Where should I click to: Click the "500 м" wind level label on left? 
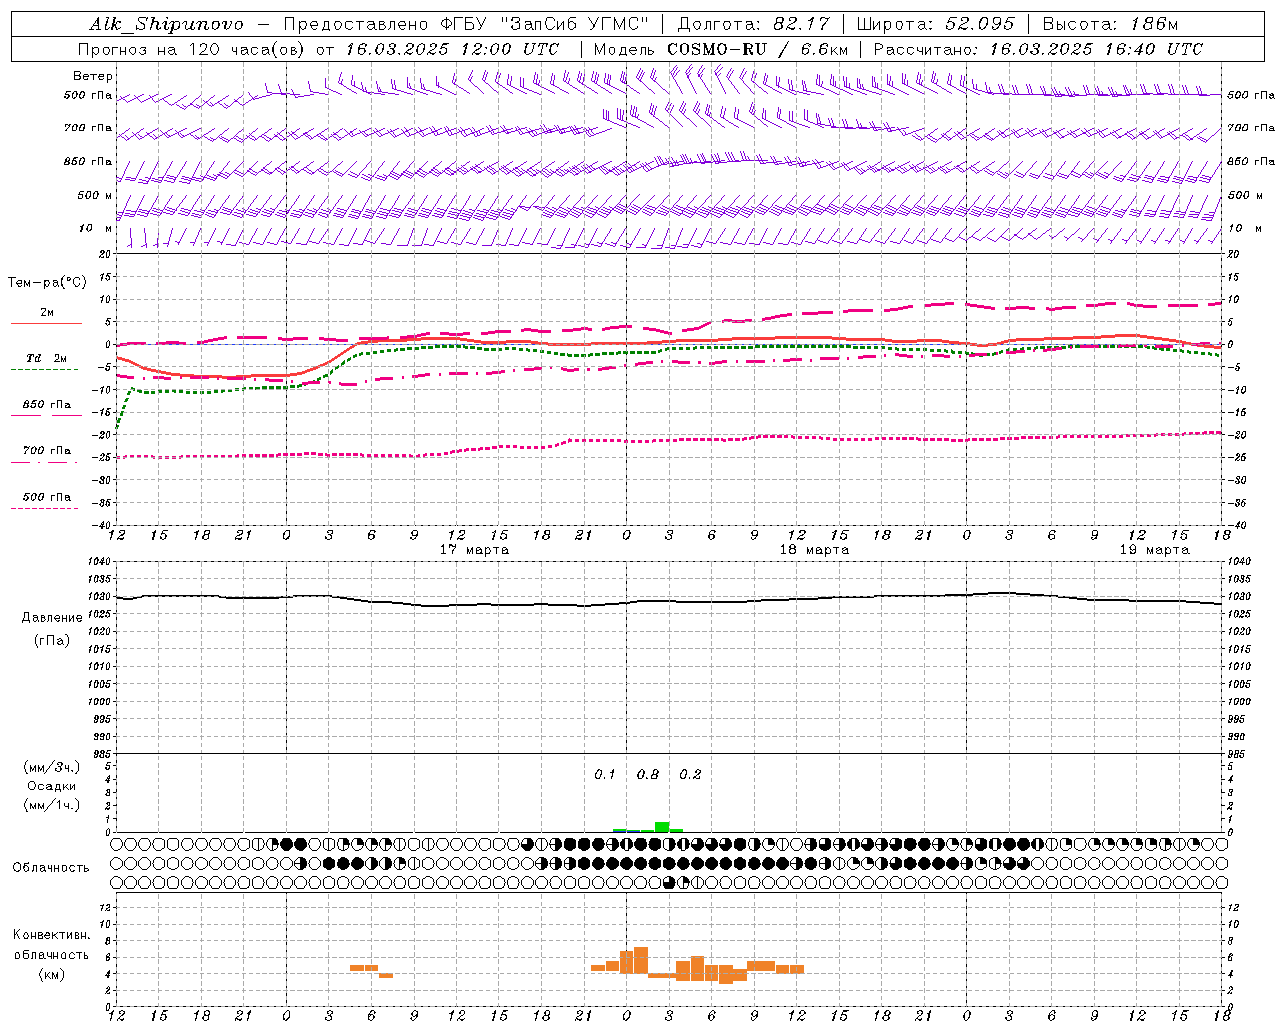pos(95,195)
